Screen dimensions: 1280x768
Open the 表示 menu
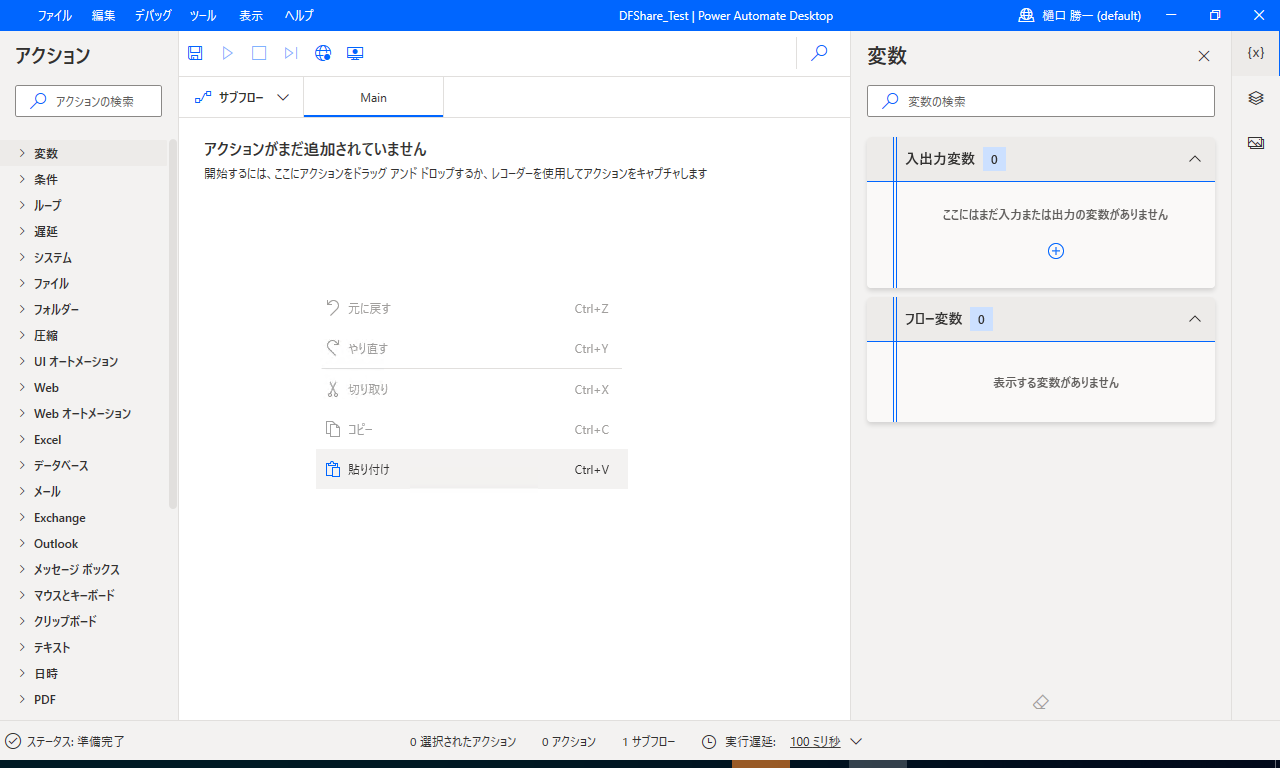click(251, 15)
